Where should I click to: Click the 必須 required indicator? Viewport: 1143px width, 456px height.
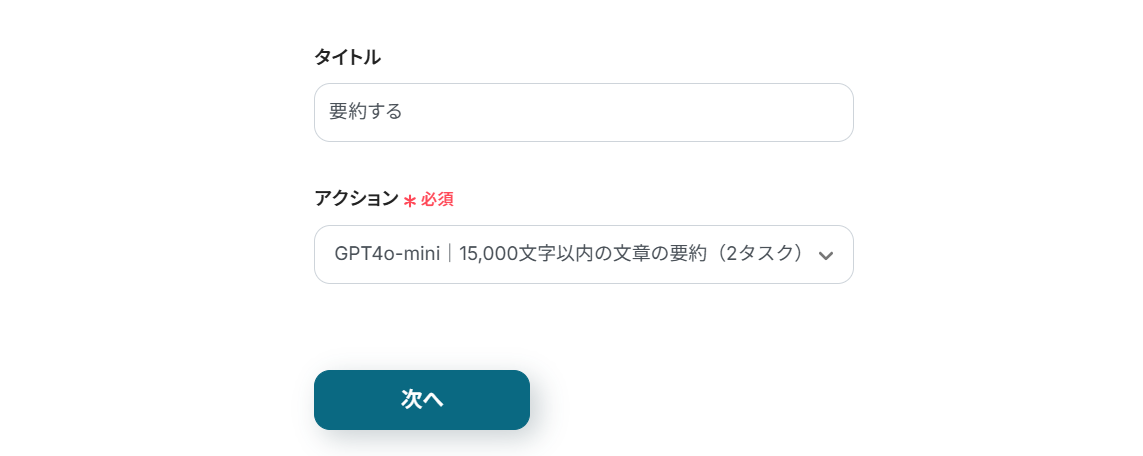(437, 200)
